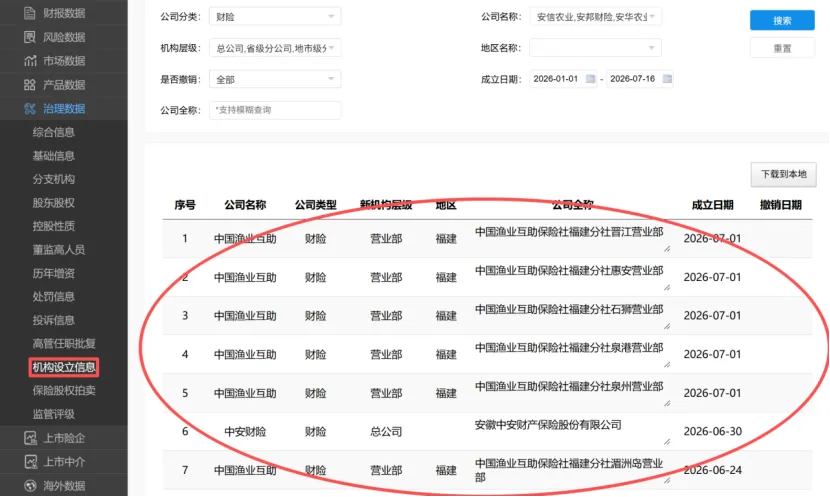Select 历年增资 submenu item

point(53,273)
